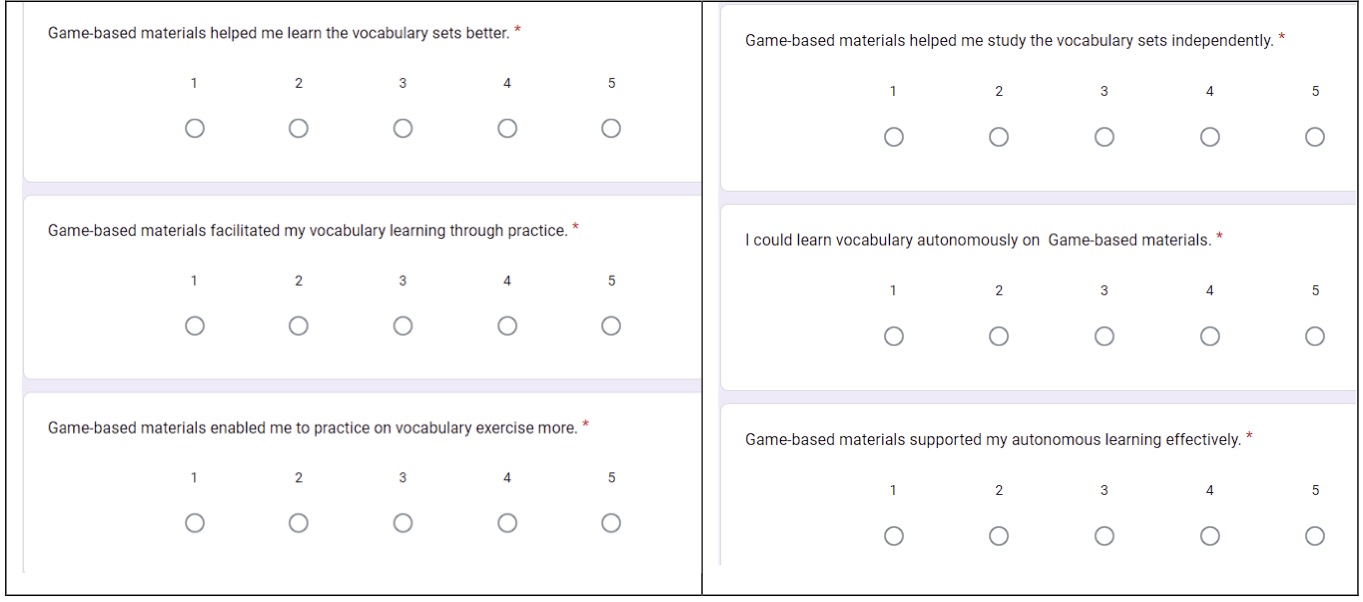Select rating 3 for 'learn the vocabulary sets better'

(403, 128)
